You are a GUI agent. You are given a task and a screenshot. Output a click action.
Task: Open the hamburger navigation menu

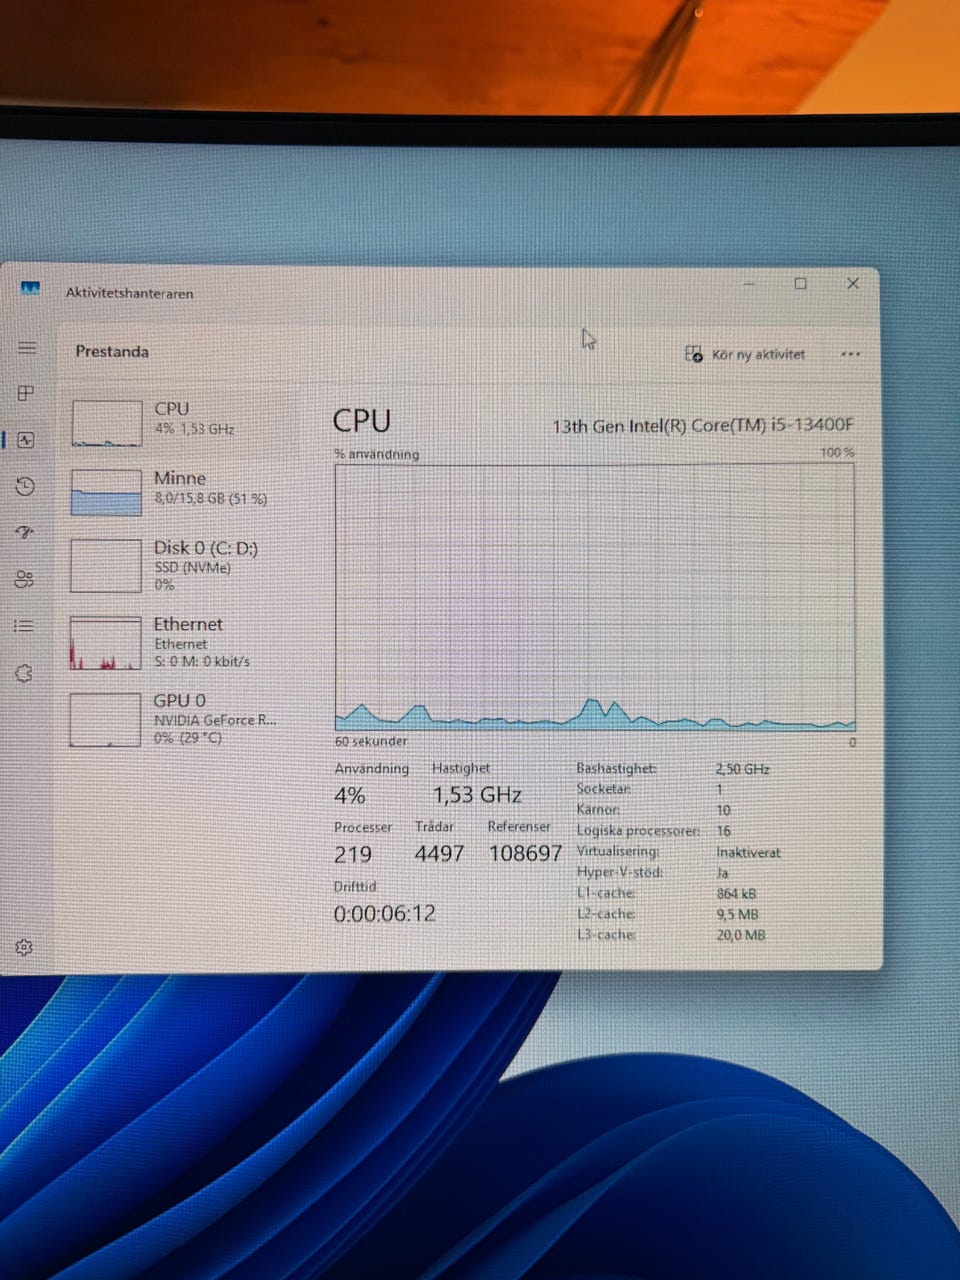(27, 348)
